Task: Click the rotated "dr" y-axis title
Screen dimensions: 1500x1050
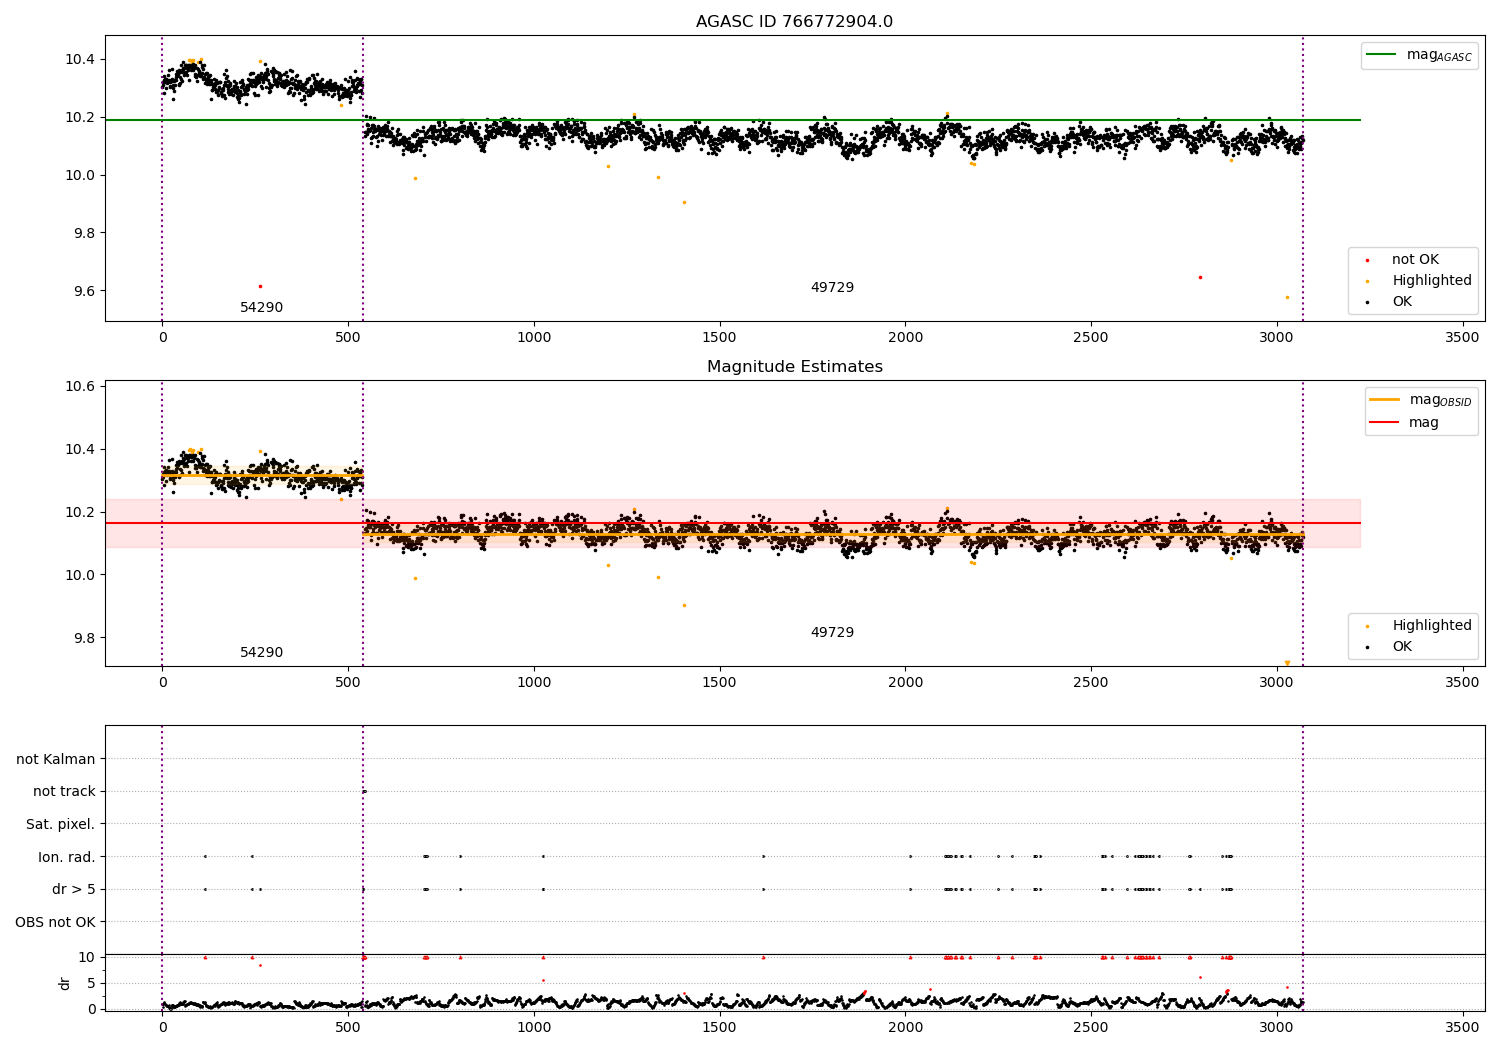Action: (65, 983)
